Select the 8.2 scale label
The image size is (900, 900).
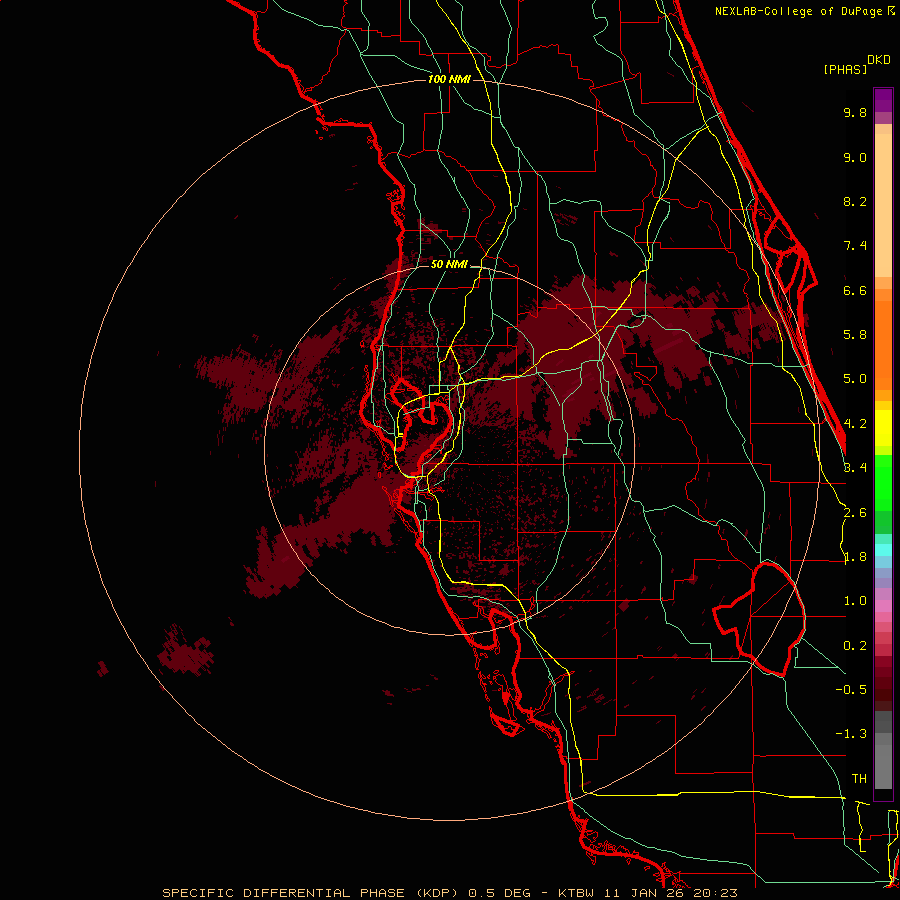click(x=855, y=201)
